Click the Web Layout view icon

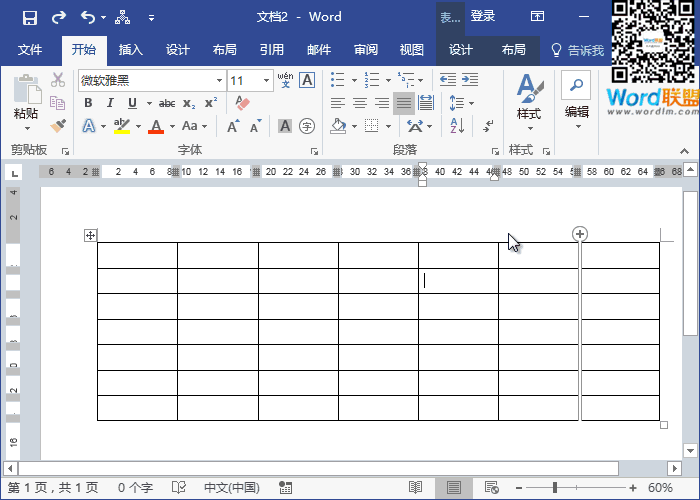(492, 488)
